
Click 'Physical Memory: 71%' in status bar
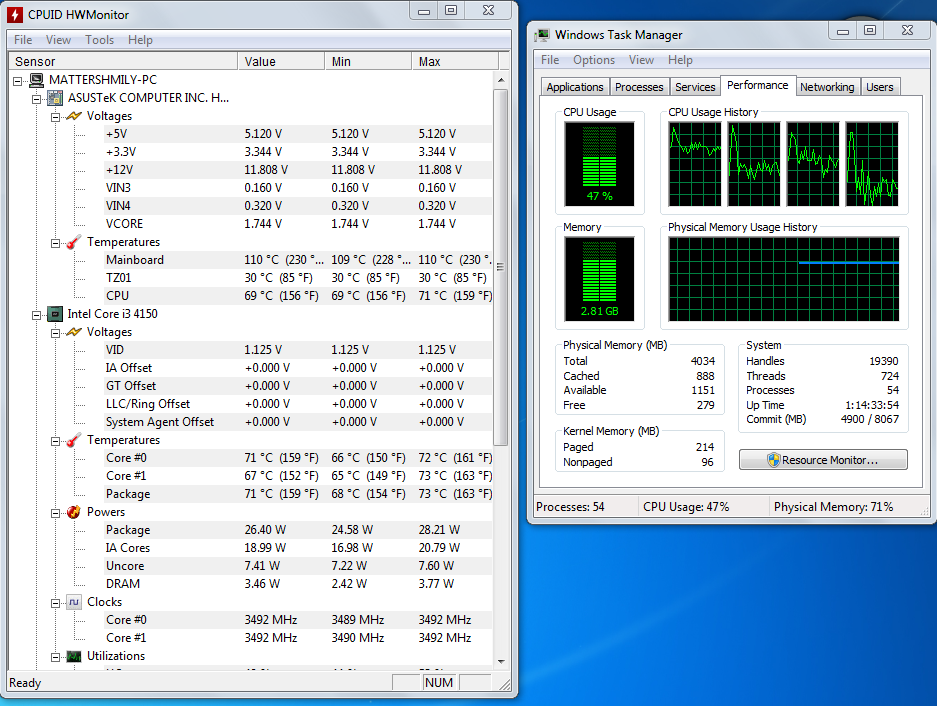[x=833, y=507]
